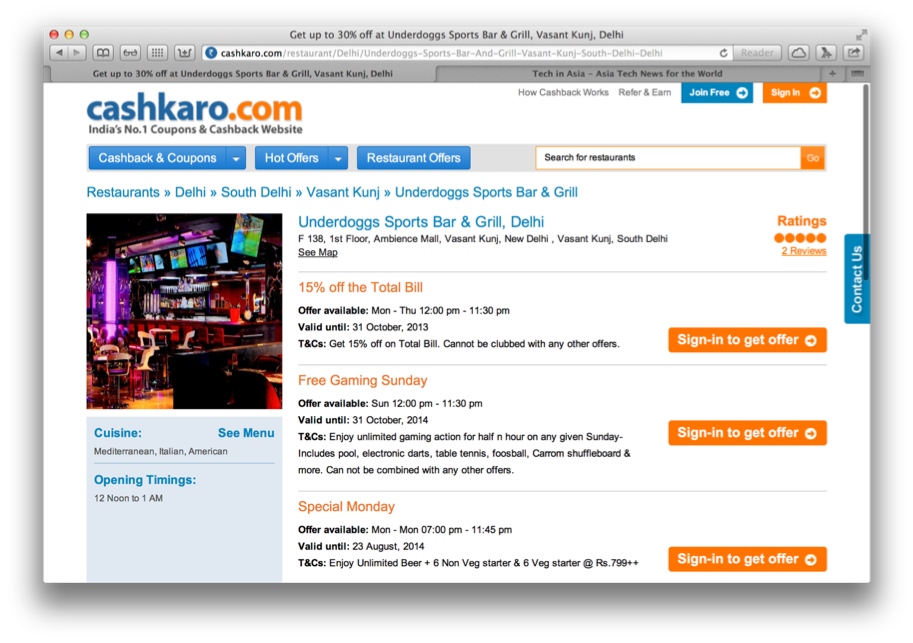Click the Reader button in address bar
This screenshot has width=913, height=643.
click(757, 53)
